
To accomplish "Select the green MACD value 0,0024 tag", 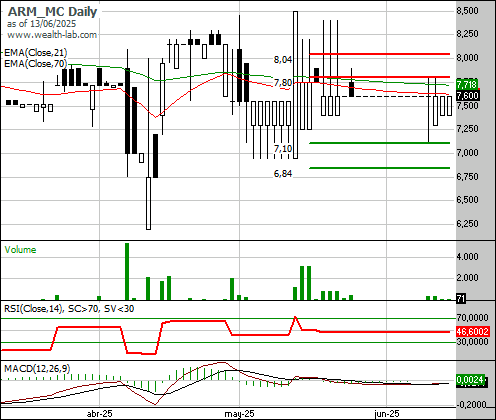I will click(x=470, y=380).
